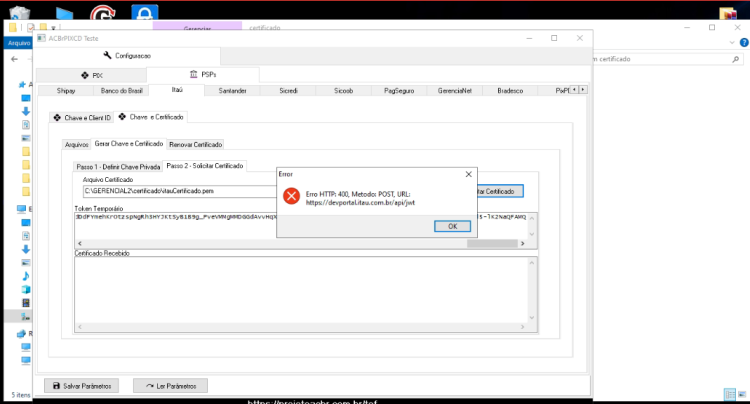750x404 pixels.
Task: Open the Banco do Brasil tab
Action: tap(121, 91)
